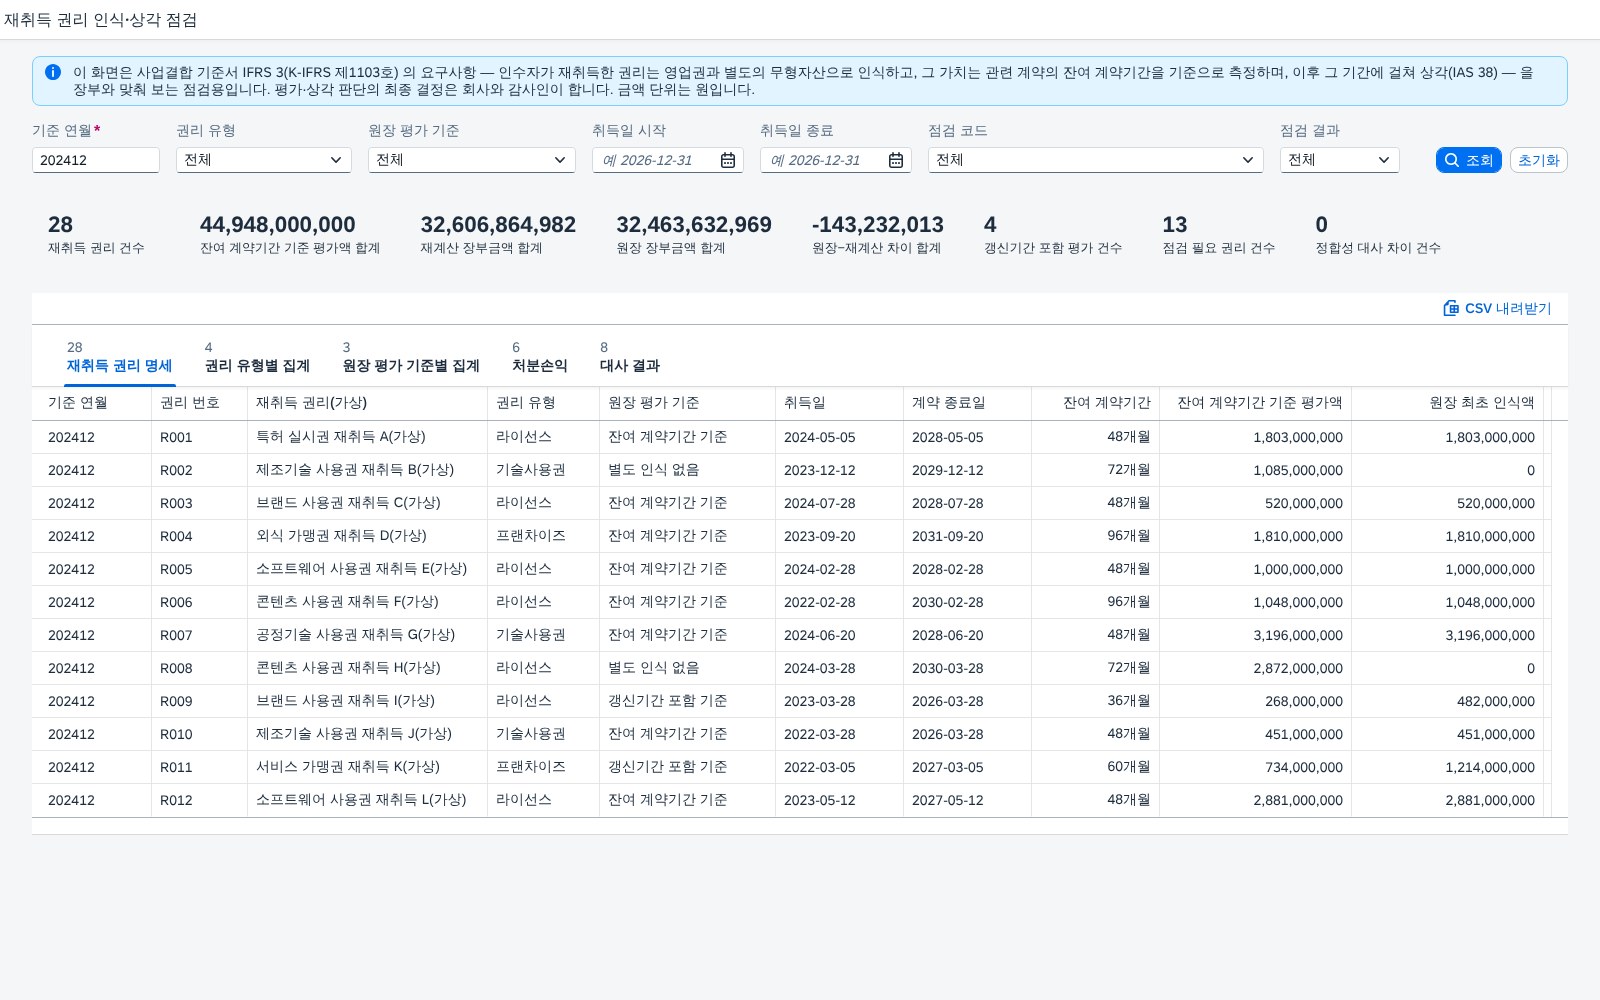1600x1000 pixels.
Task: Click cell 브랜드 사용권 재취득 C(가상)
Action: pyautogui.click(x=367, y=503)
